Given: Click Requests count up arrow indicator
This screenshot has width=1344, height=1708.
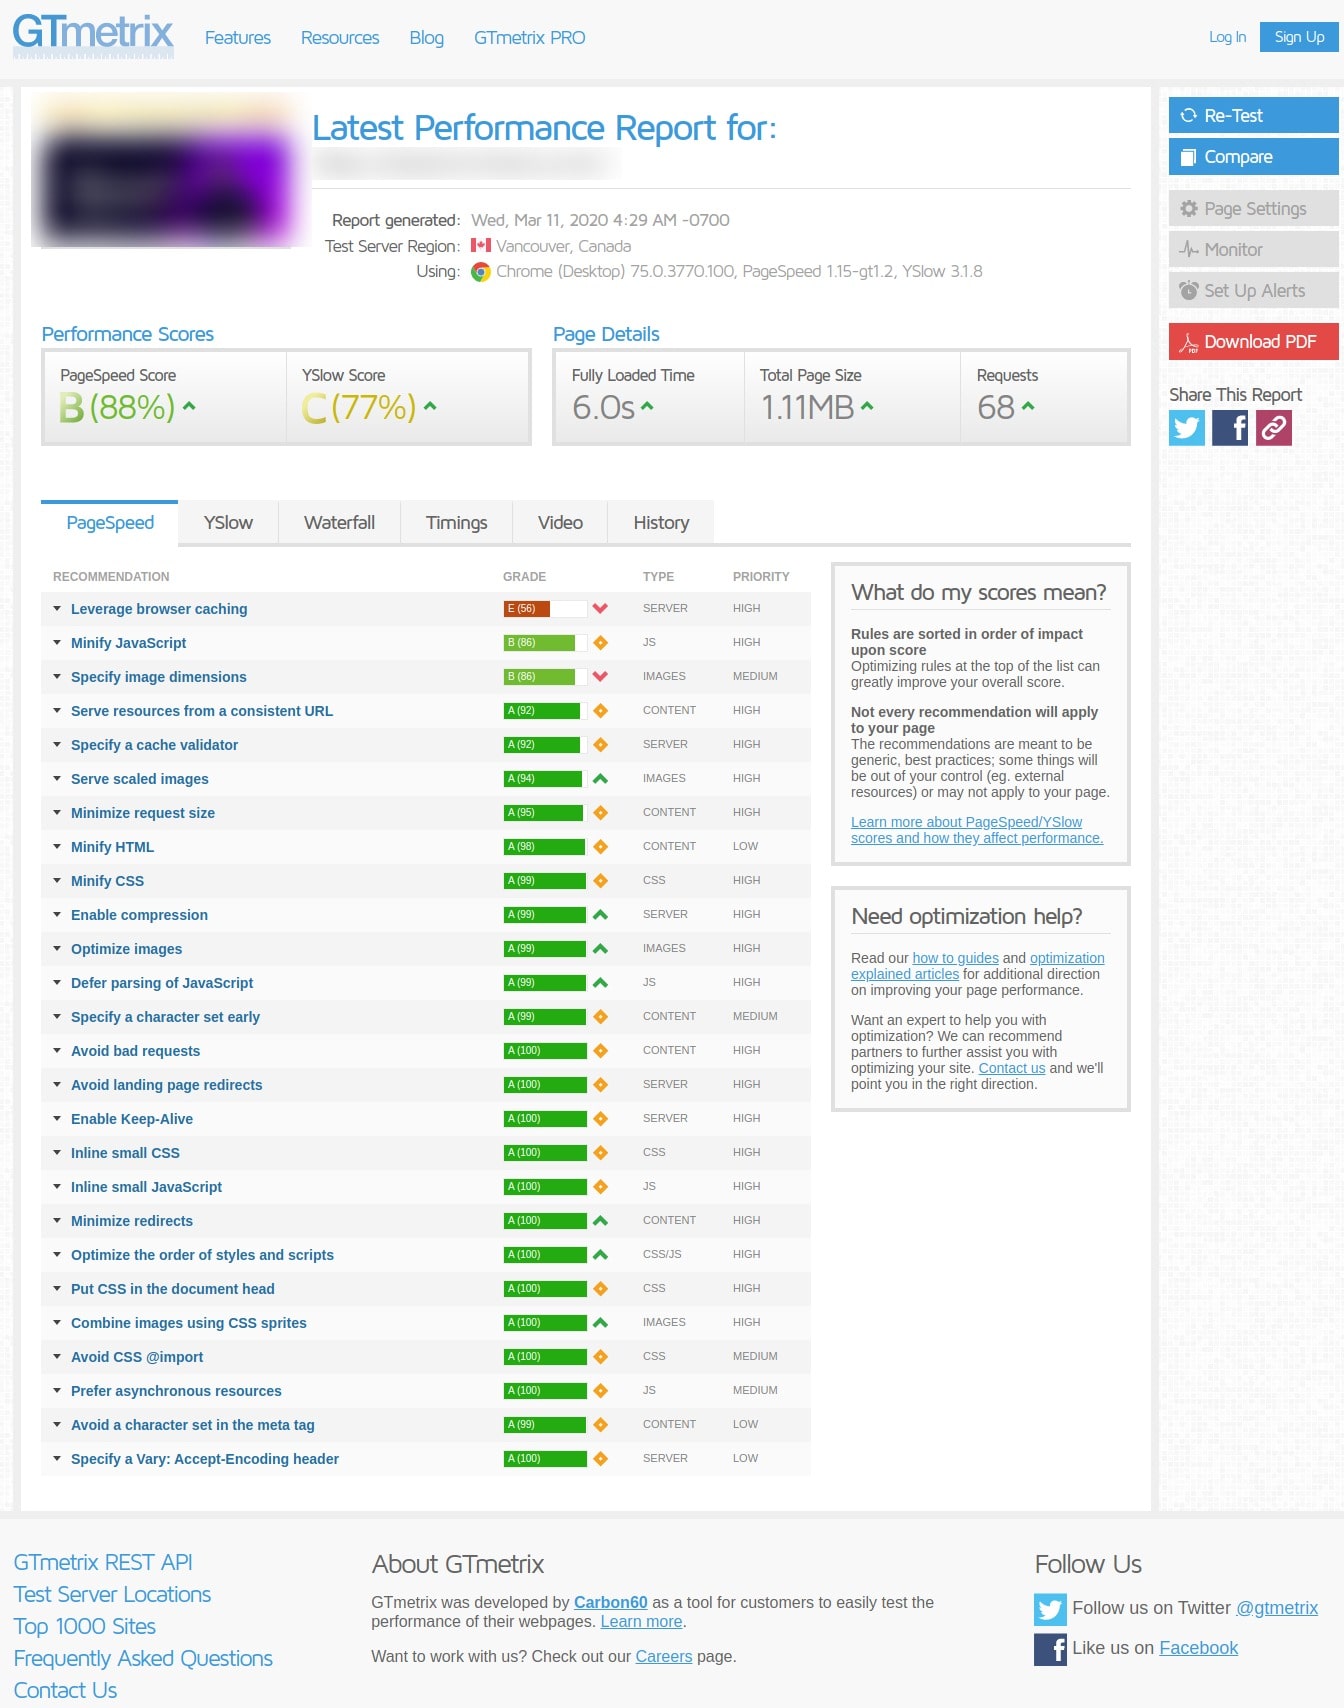Looking at the screenshot, I should tap(1028, 406).
